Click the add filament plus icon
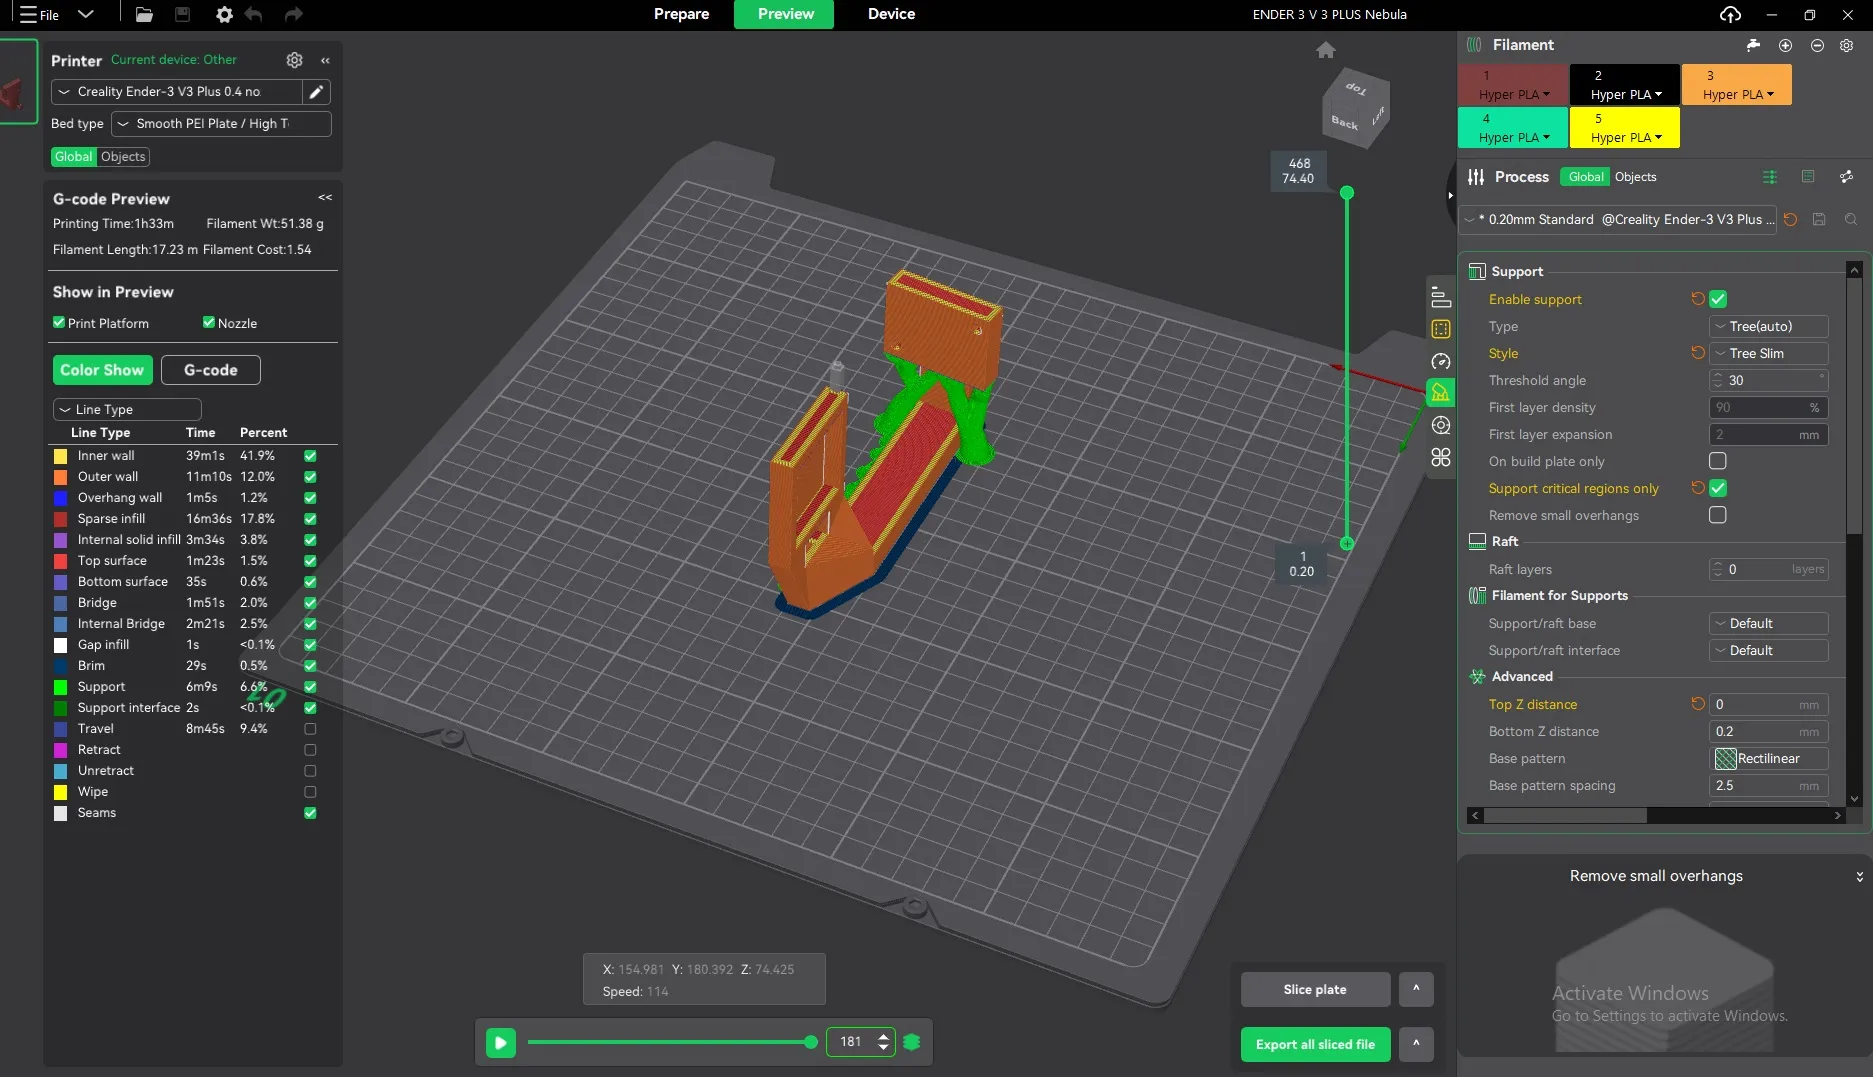 pos(1785,45)
